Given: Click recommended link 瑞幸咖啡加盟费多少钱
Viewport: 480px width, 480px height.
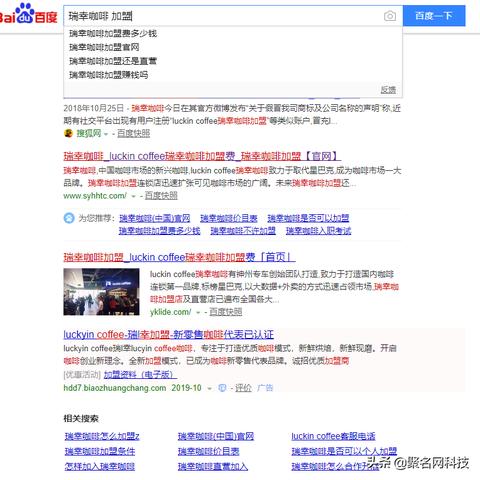Looking at the screenshot, I should click(x=160, y=231).
